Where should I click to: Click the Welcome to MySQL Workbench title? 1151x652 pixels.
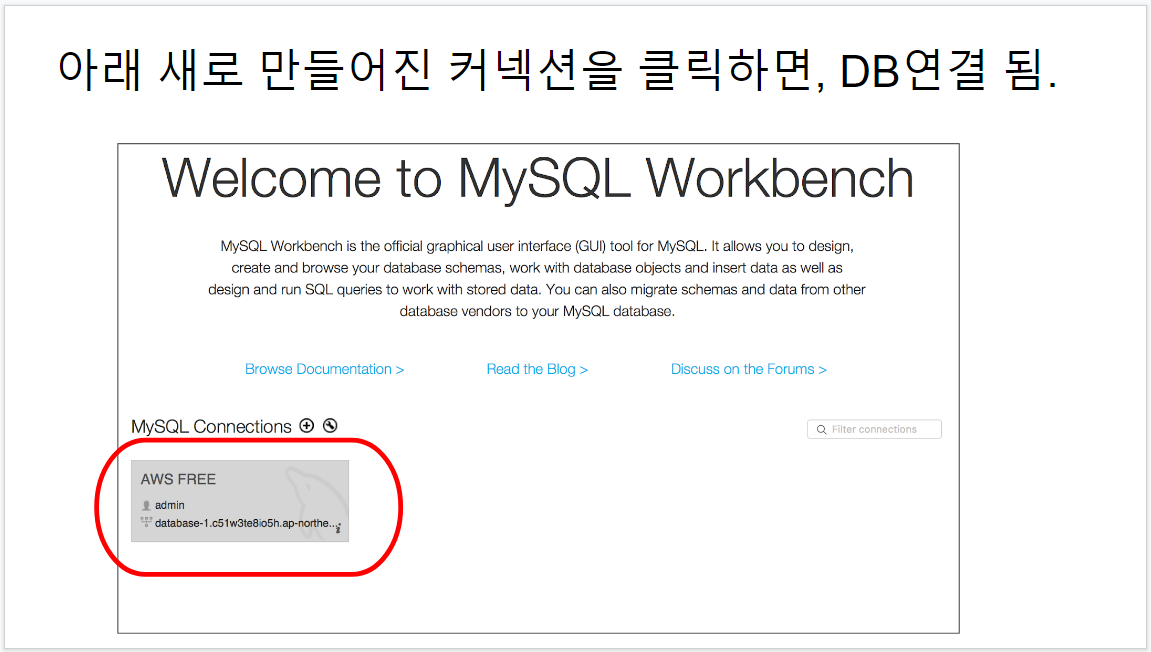537,178
